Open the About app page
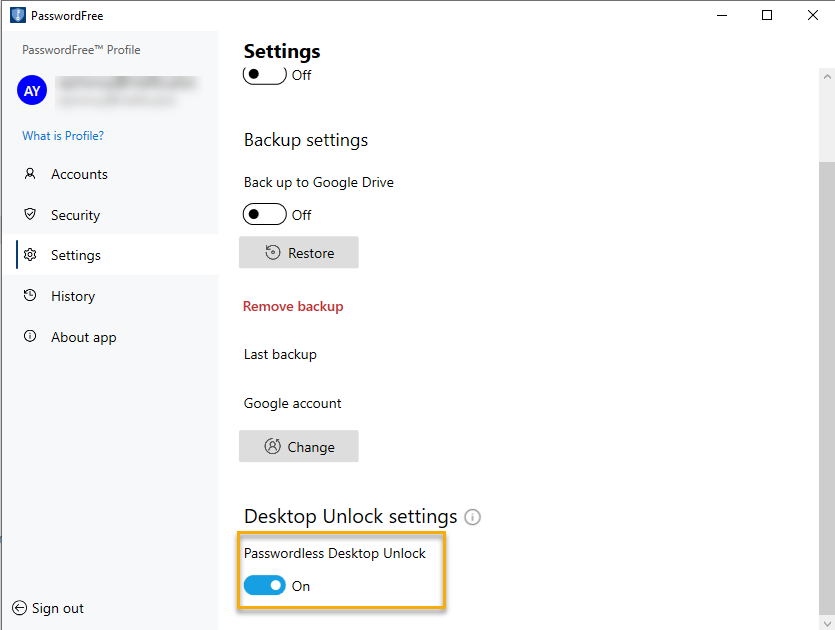The image size is (835, 630). [x=84, y=337]
